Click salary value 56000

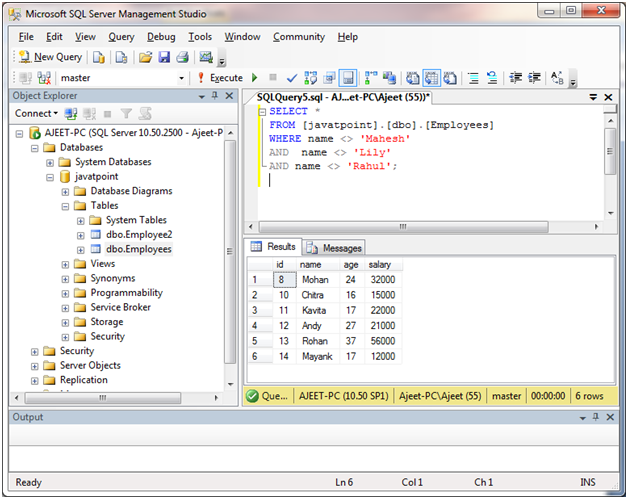pyautogui.click(x=383, y=341)
